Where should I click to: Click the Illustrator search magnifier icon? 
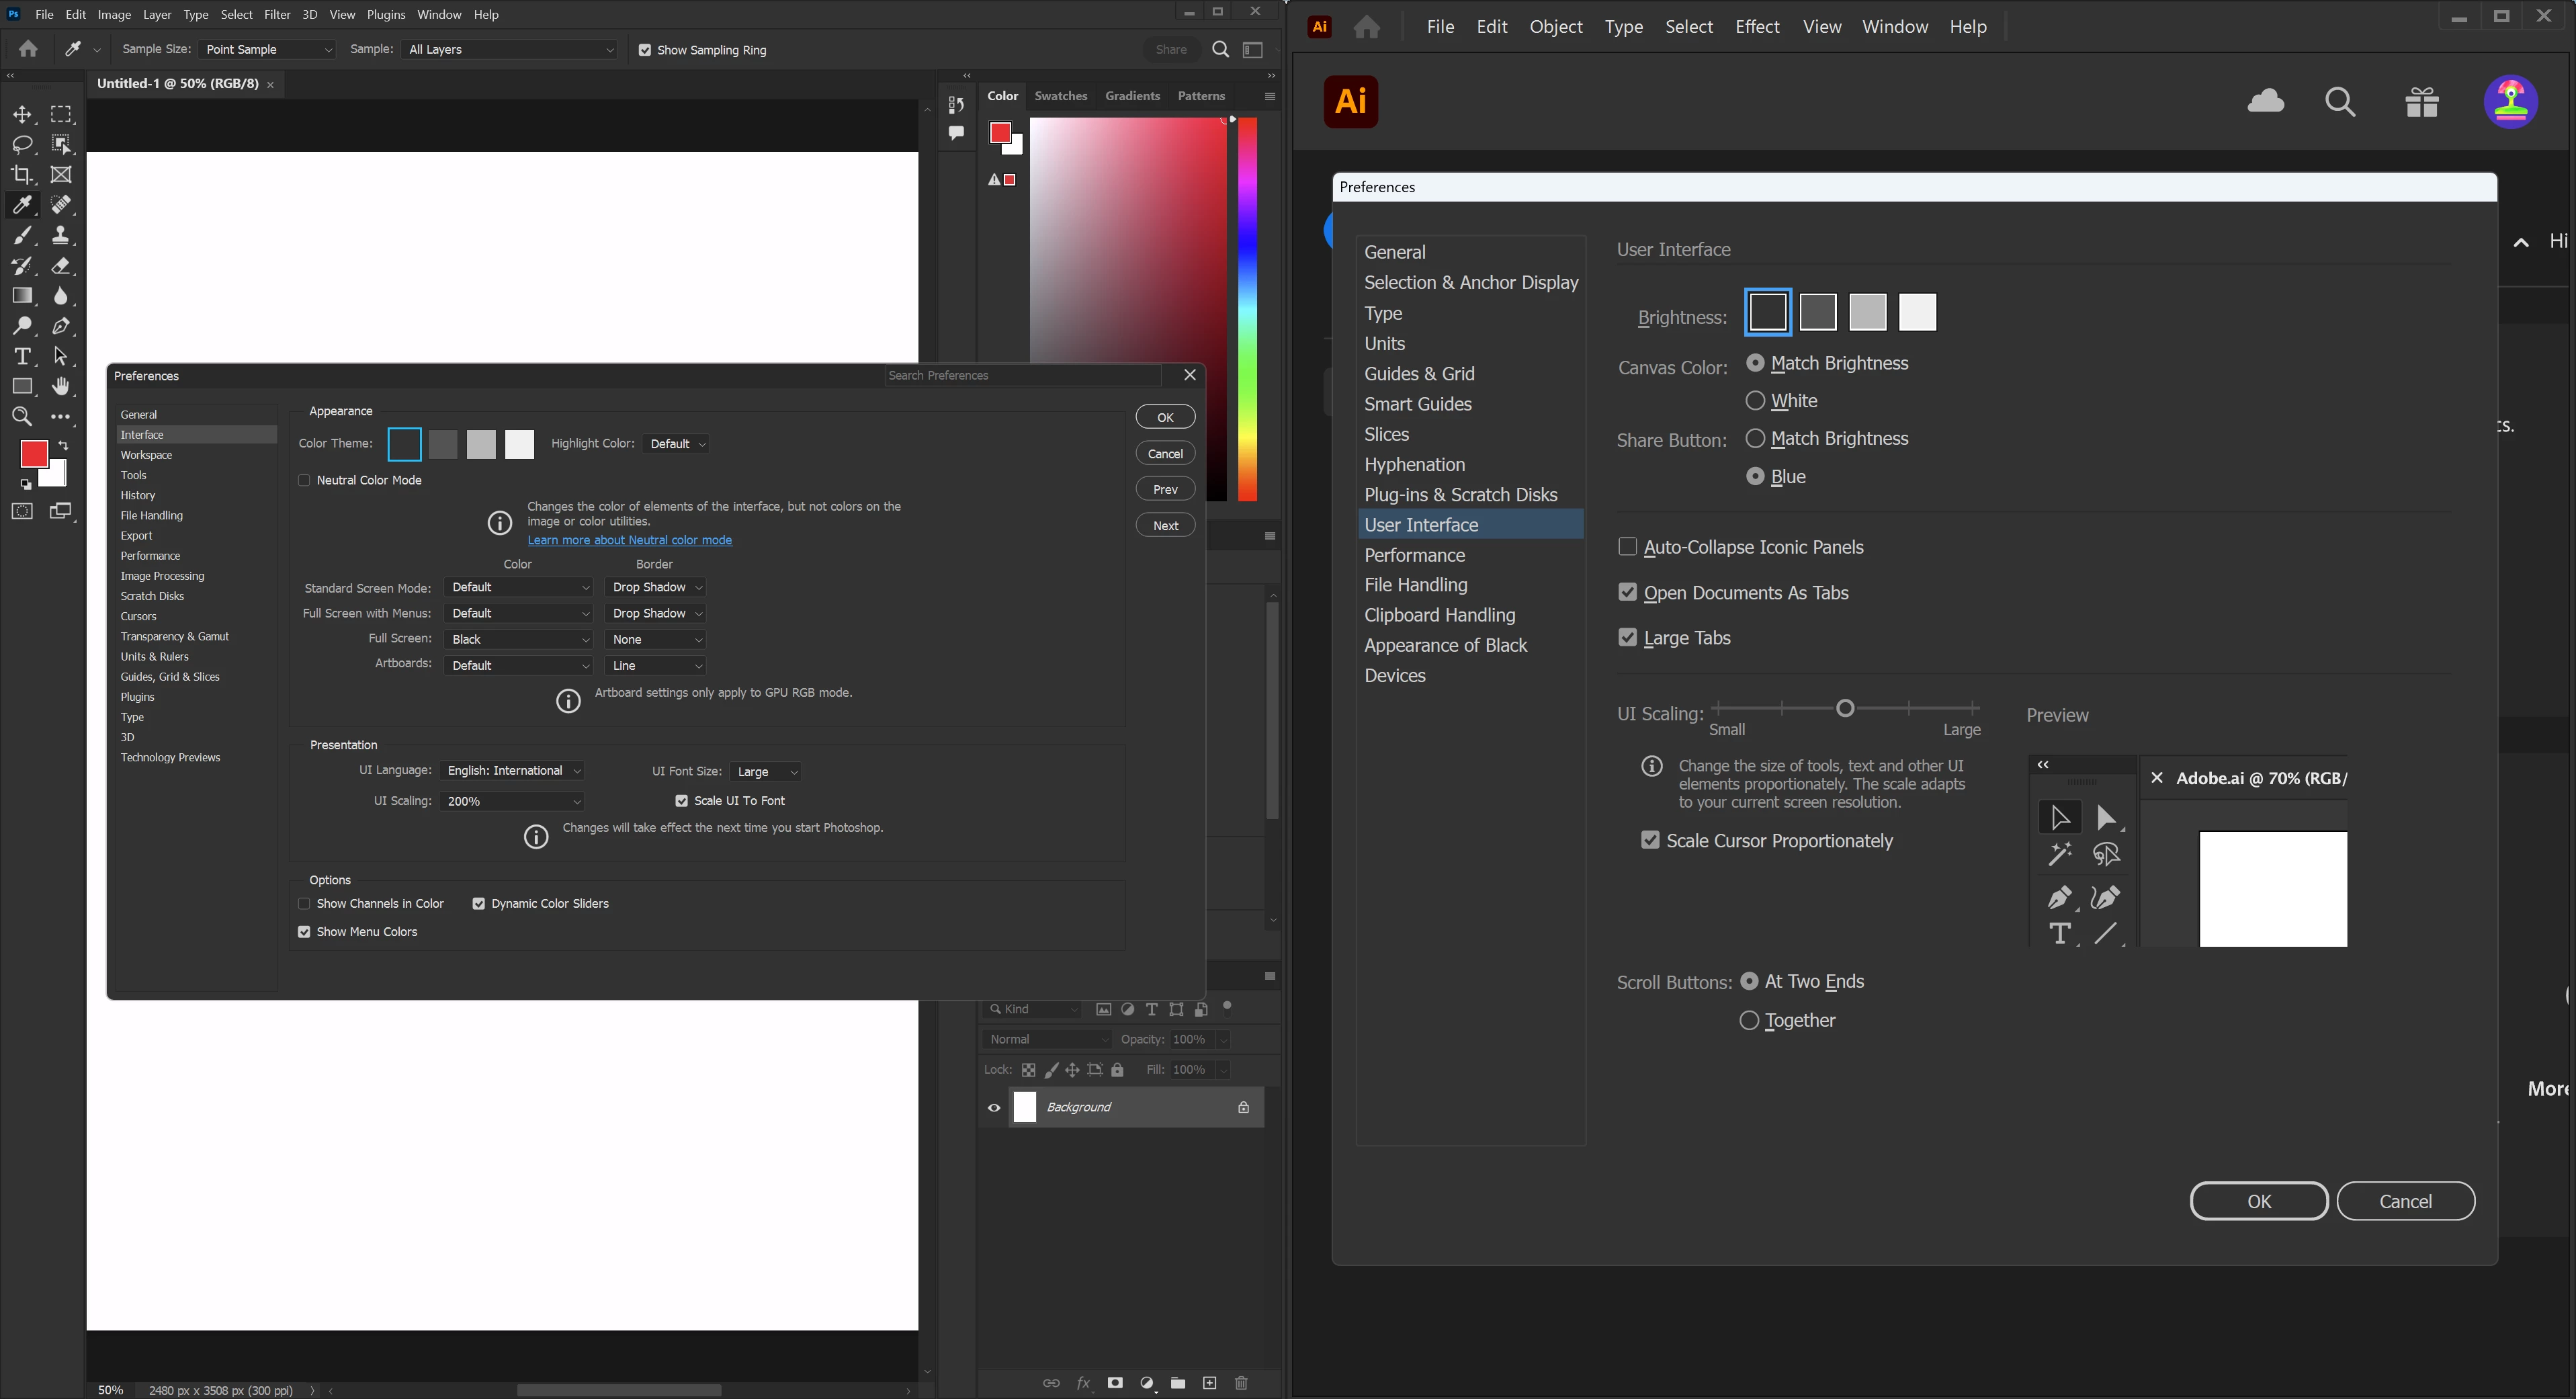tap(2340, 102)
